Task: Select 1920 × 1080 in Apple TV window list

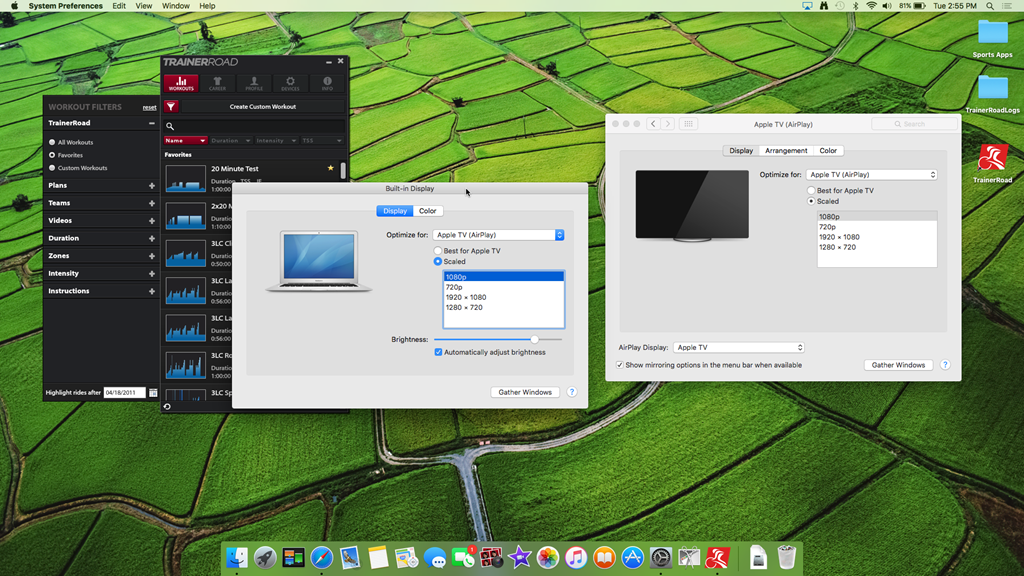Action: coord(877,237)
